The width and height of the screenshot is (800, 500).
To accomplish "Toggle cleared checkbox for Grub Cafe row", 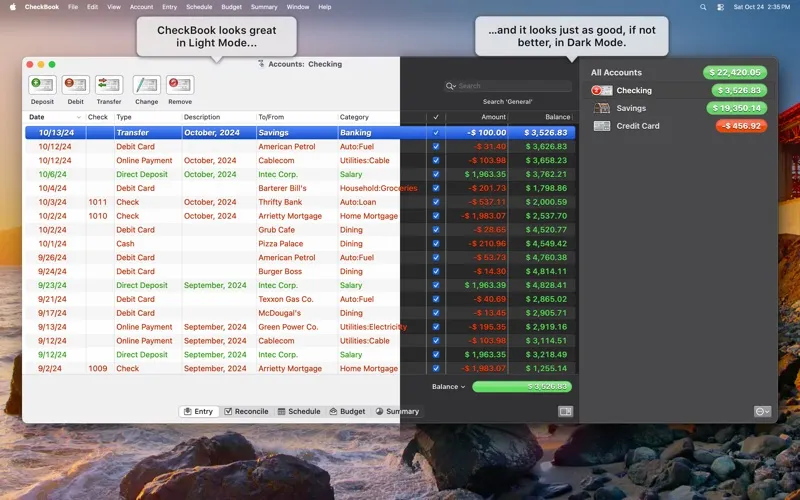I will point(436,230).
